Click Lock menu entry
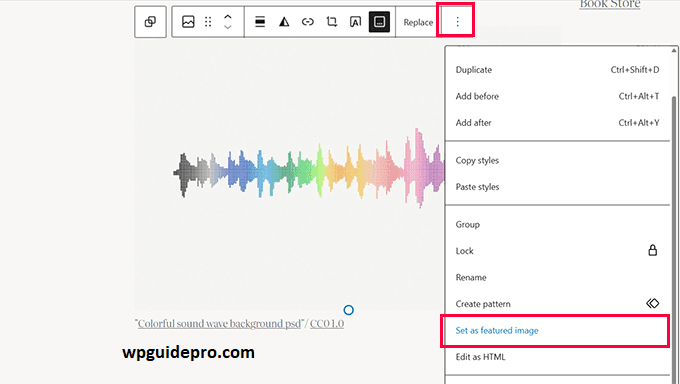 557,251
